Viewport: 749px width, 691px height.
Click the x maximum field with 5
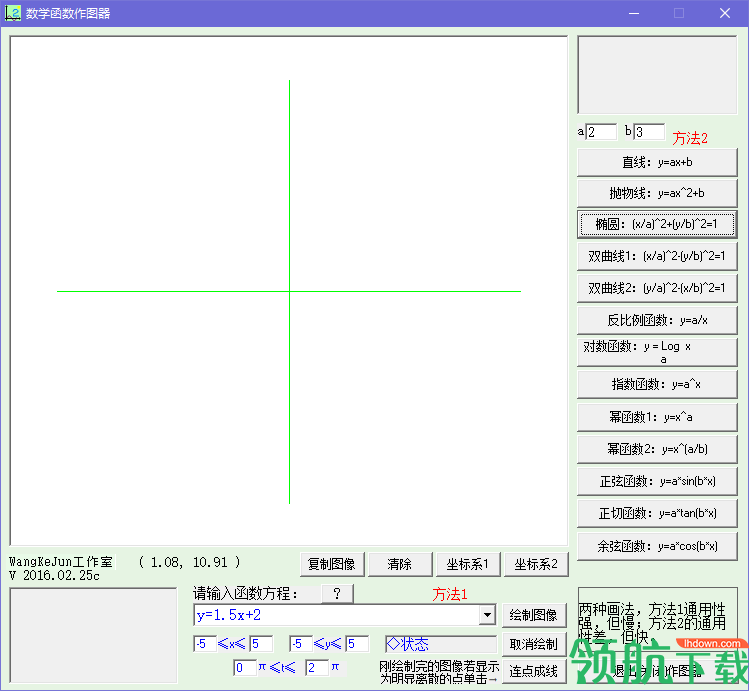tap(261, 644)
